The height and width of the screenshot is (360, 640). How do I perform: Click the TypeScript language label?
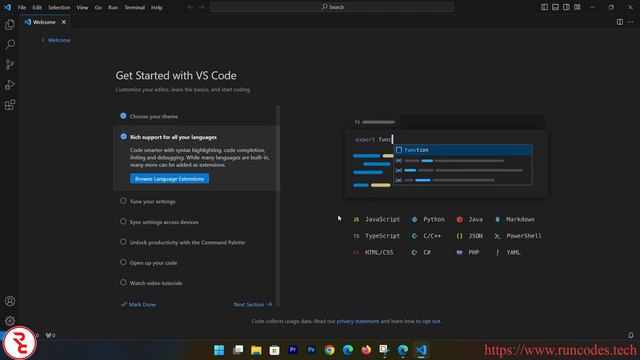382,236
